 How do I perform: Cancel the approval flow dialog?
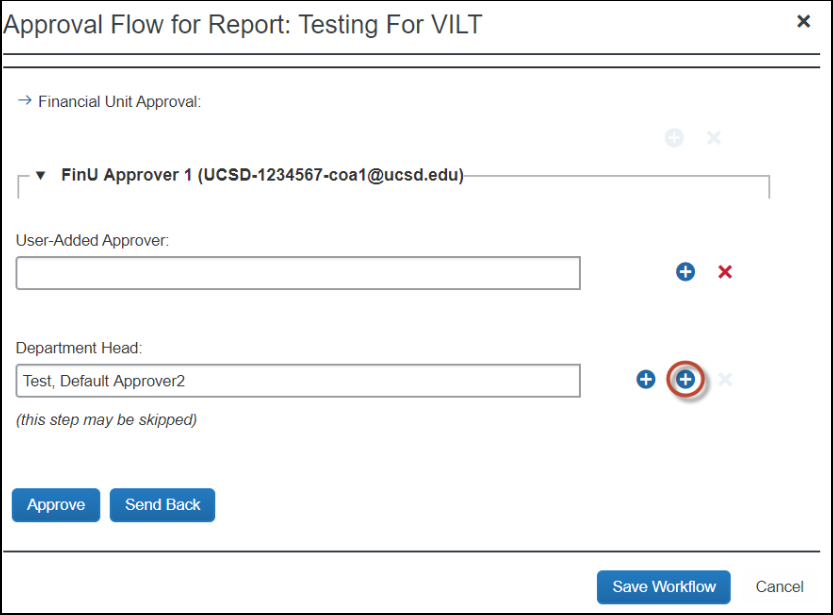click(x=779, y=587)
